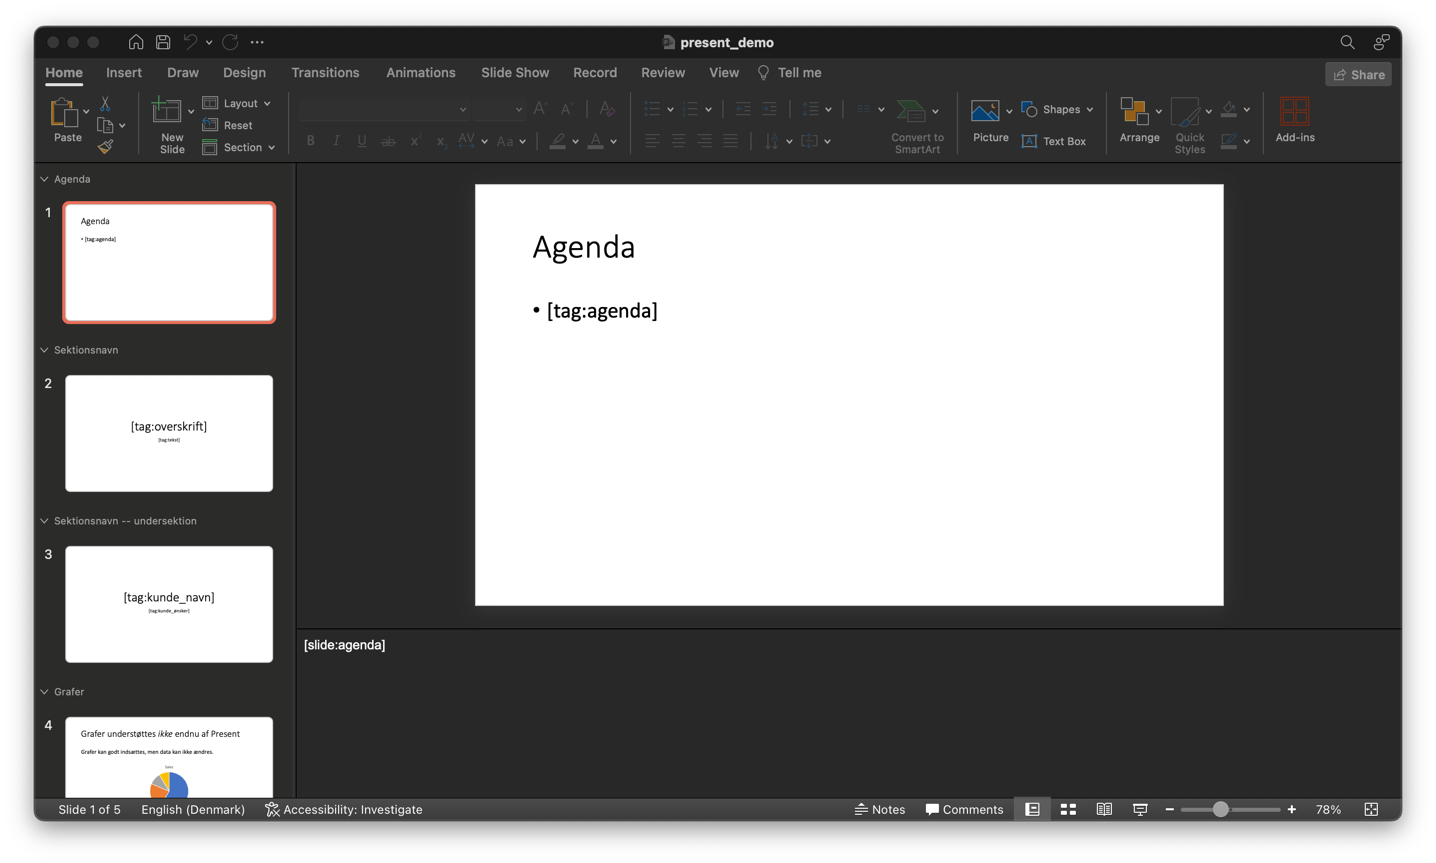Click the Tell me search box
This screenshot has width=1436, height=863.
789,72
